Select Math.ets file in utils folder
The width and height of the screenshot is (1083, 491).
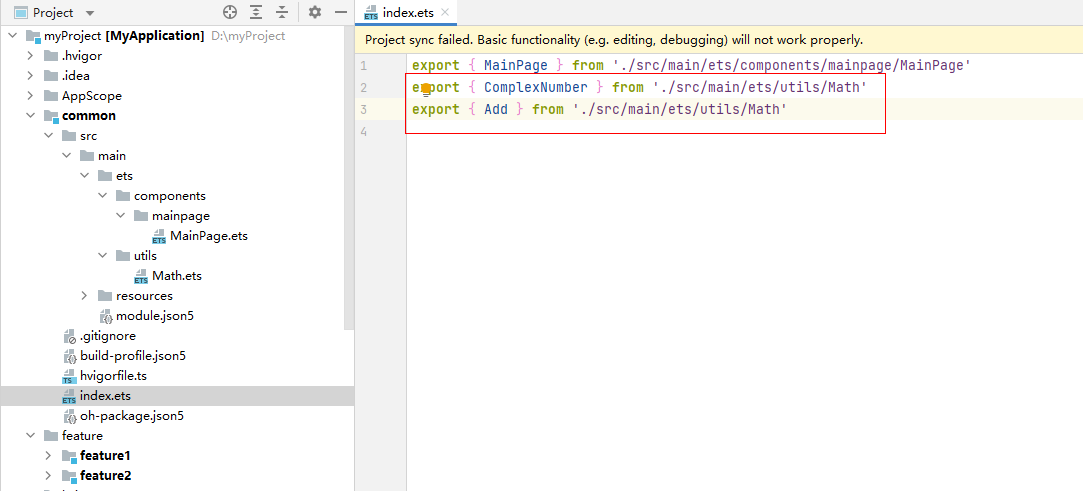(177, 276)
